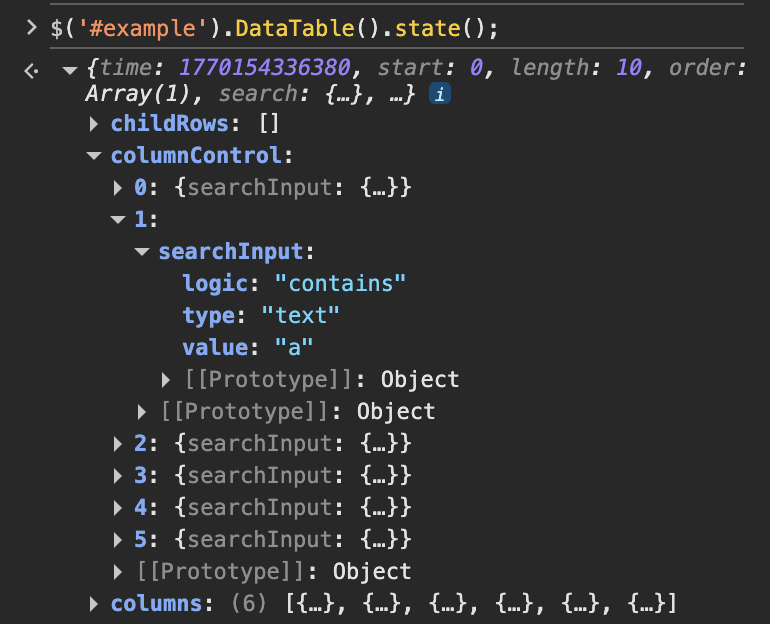Screen dimensions: 770x624
Task: Expand columnControl entry 4
Action: click(119, 508)
